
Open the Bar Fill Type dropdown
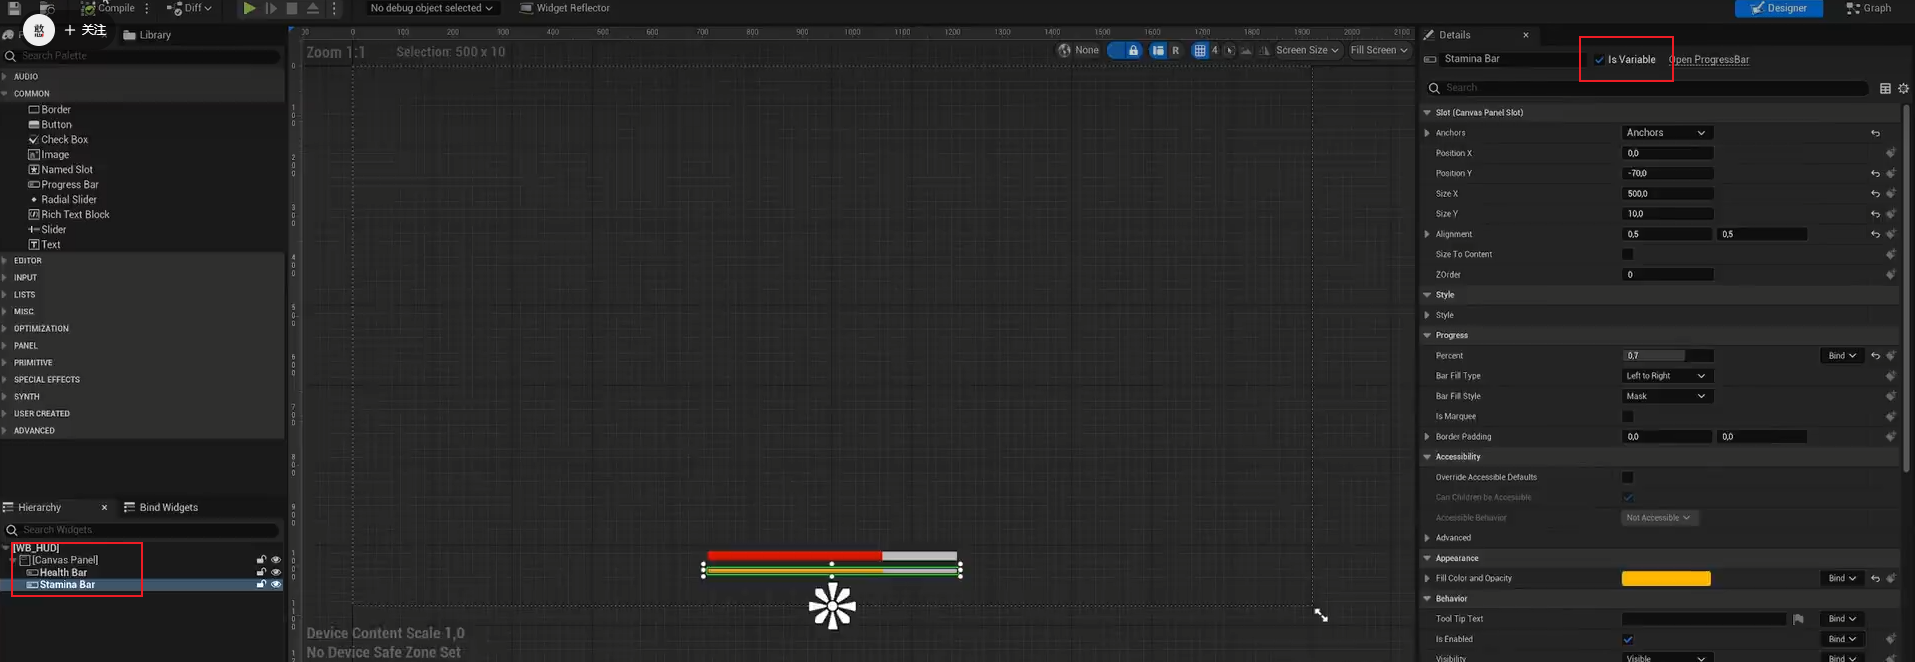click(x=1666, y=376)
